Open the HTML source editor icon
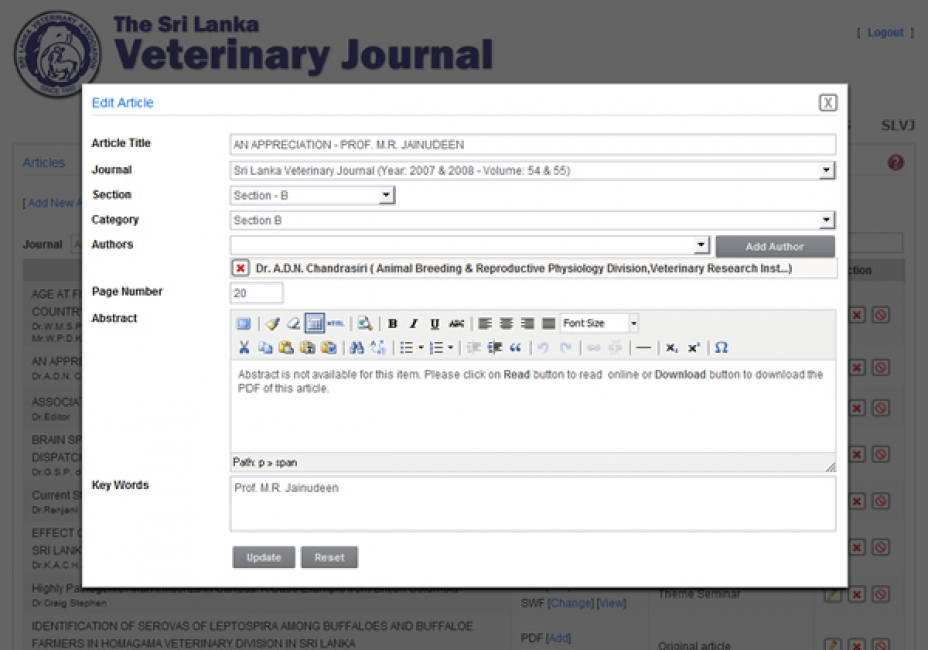Screen dimensions: 928x650 point(336,323)
